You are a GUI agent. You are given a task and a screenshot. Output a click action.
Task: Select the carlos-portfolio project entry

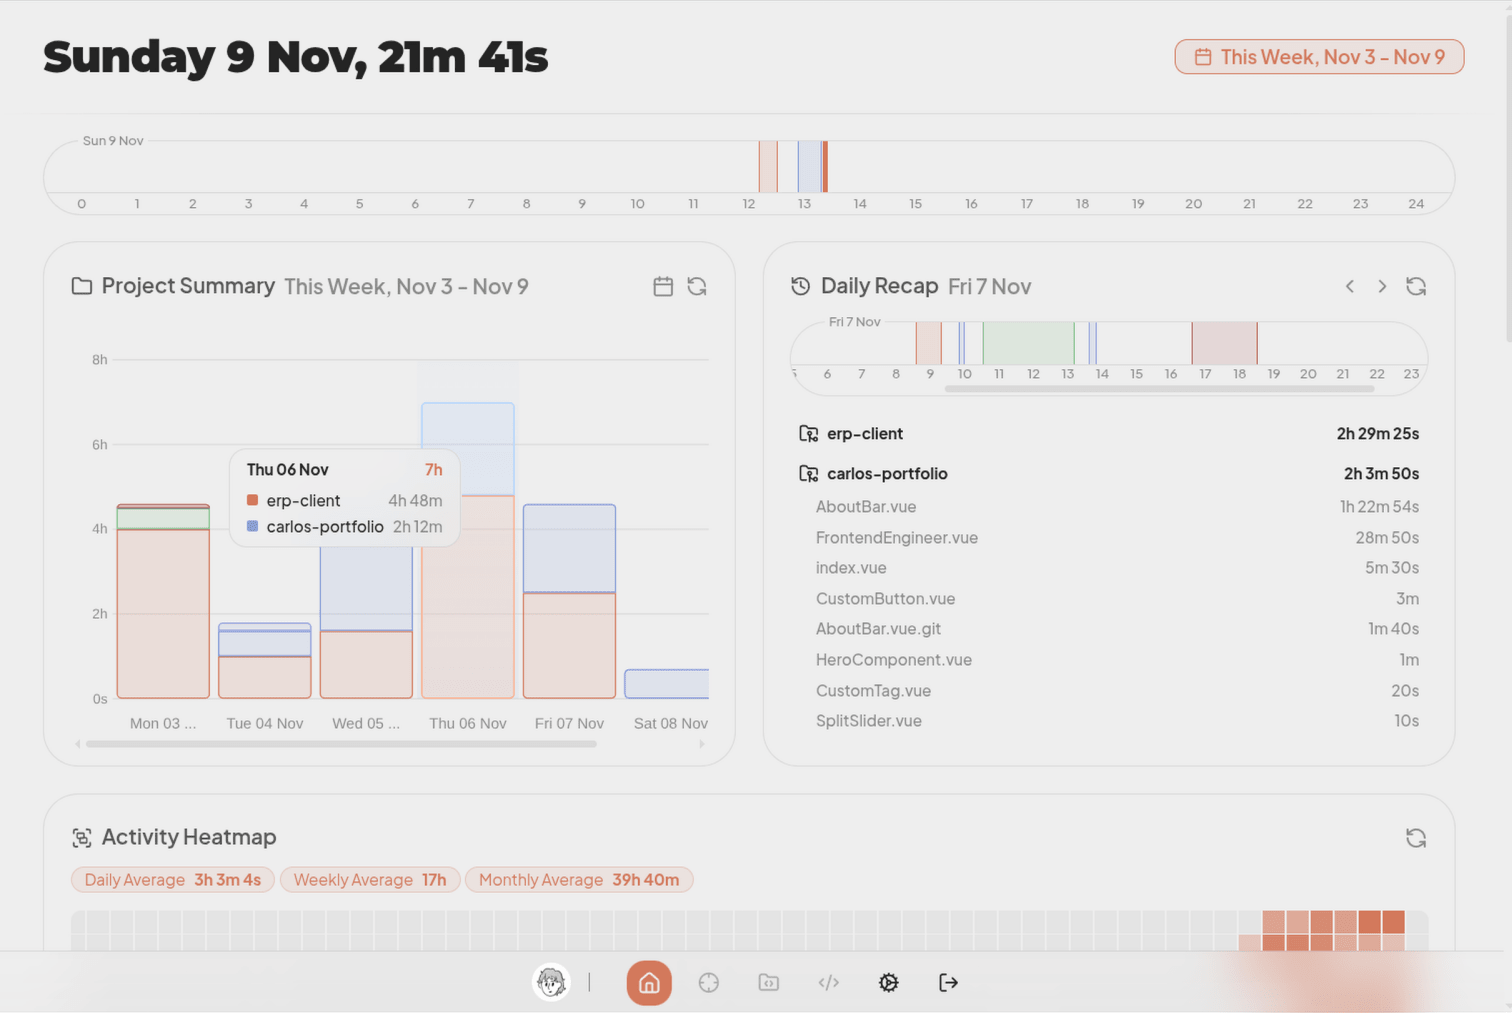coord(887,473)
